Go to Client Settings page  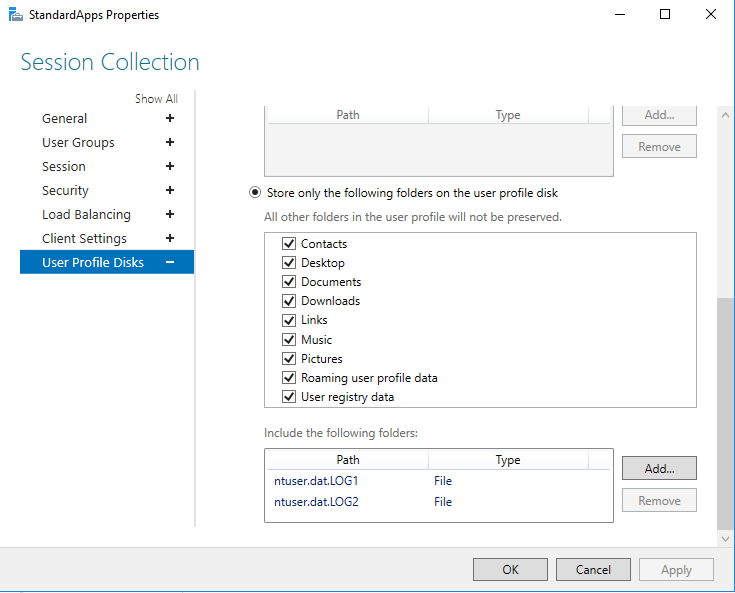click(x=84, y=238)
